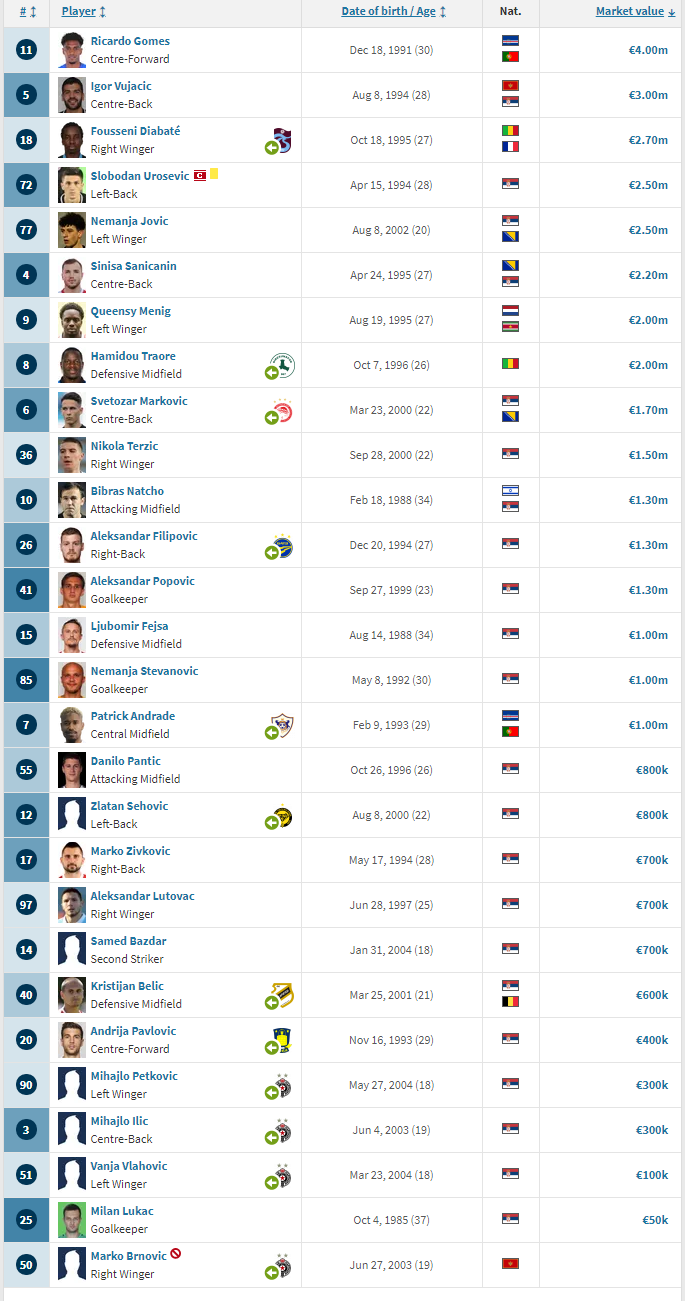Click the red-white crest beside Svetozar Markovic
This screenshot has height=1301, width=685.
click(x=283, y=410)
